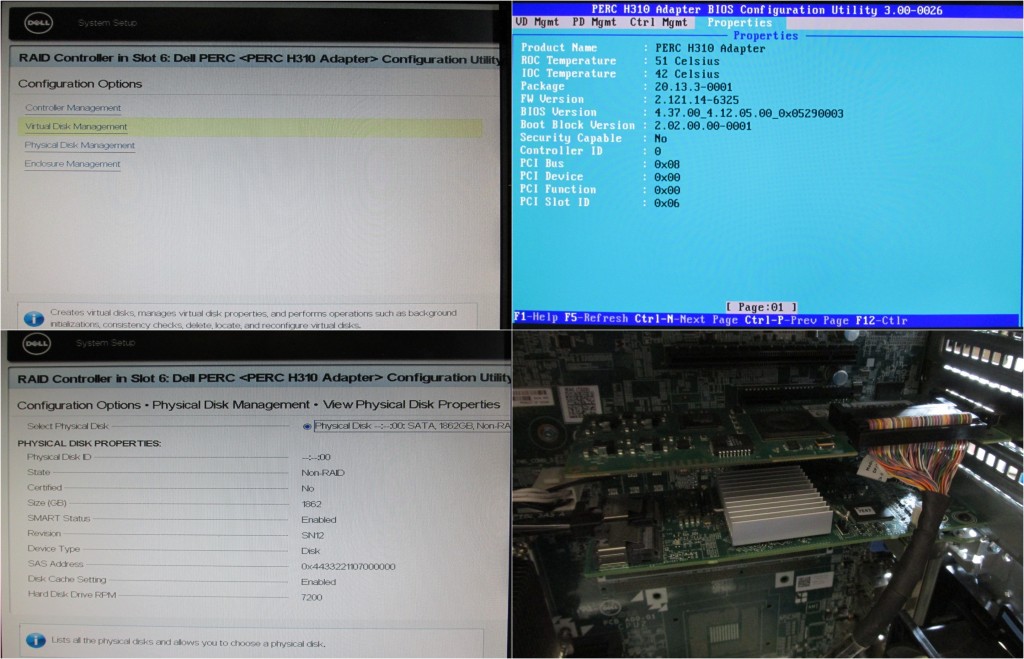Image resolution: width=1024 pixels, height=659 pixels.
Task: Click the Dell logo above View Physical Disk Properties
Action: click(37, 344)
